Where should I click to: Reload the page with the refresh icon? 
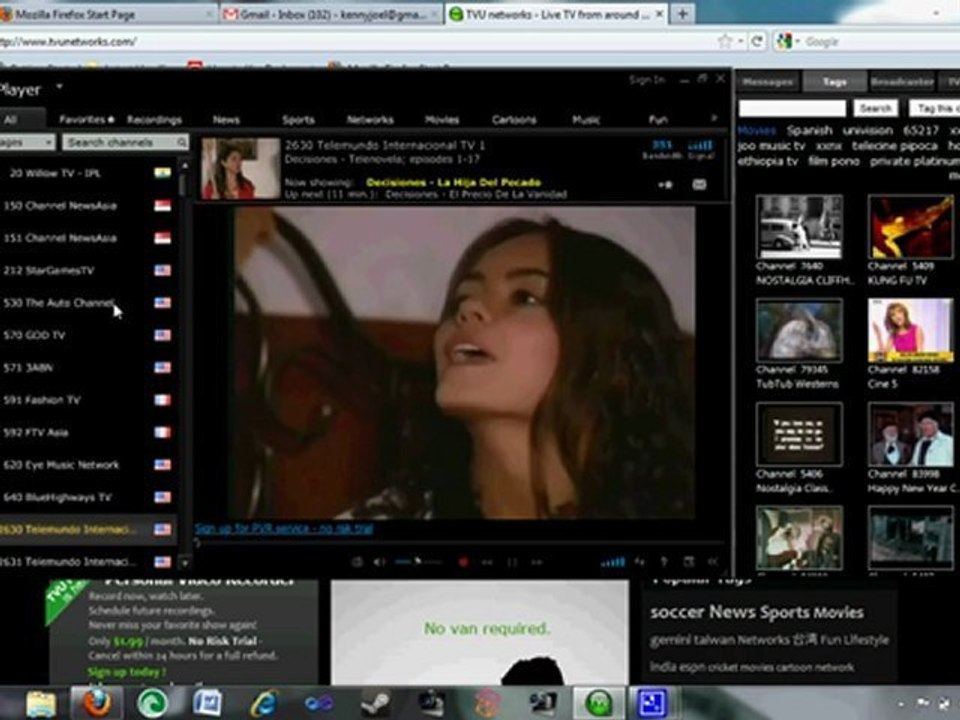coord(757,42)
